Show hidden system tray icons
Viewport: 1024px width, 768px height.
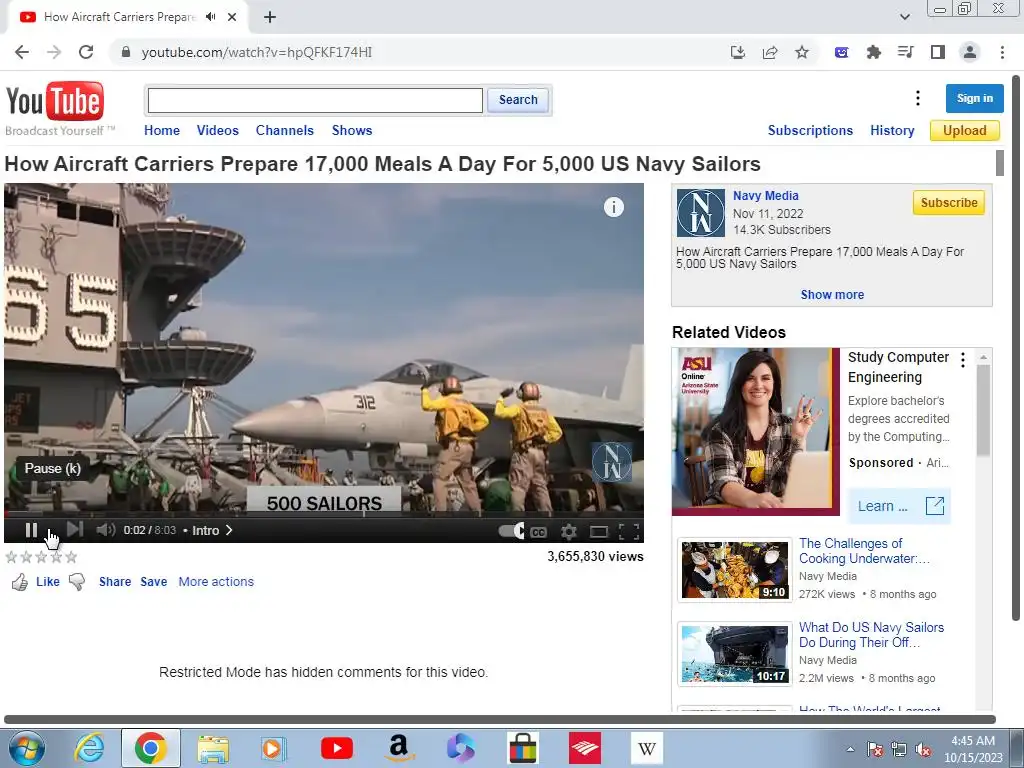(850, 749)
